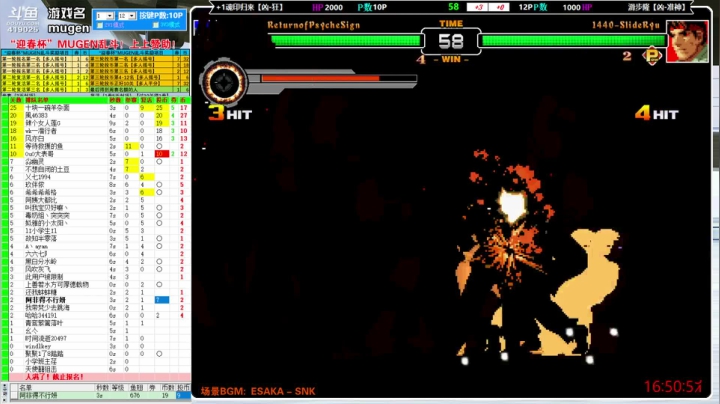Click the 1000 HP label in top bar
720x404 pixels.
click(577, 7)
